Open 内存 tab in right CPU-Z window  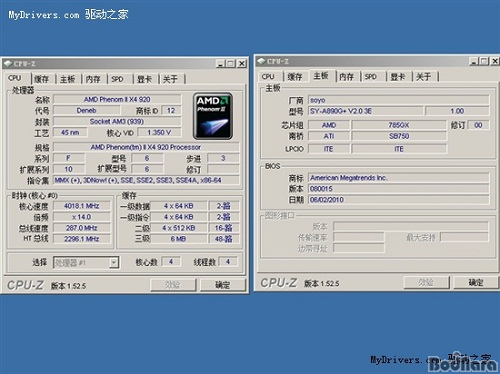346,77
